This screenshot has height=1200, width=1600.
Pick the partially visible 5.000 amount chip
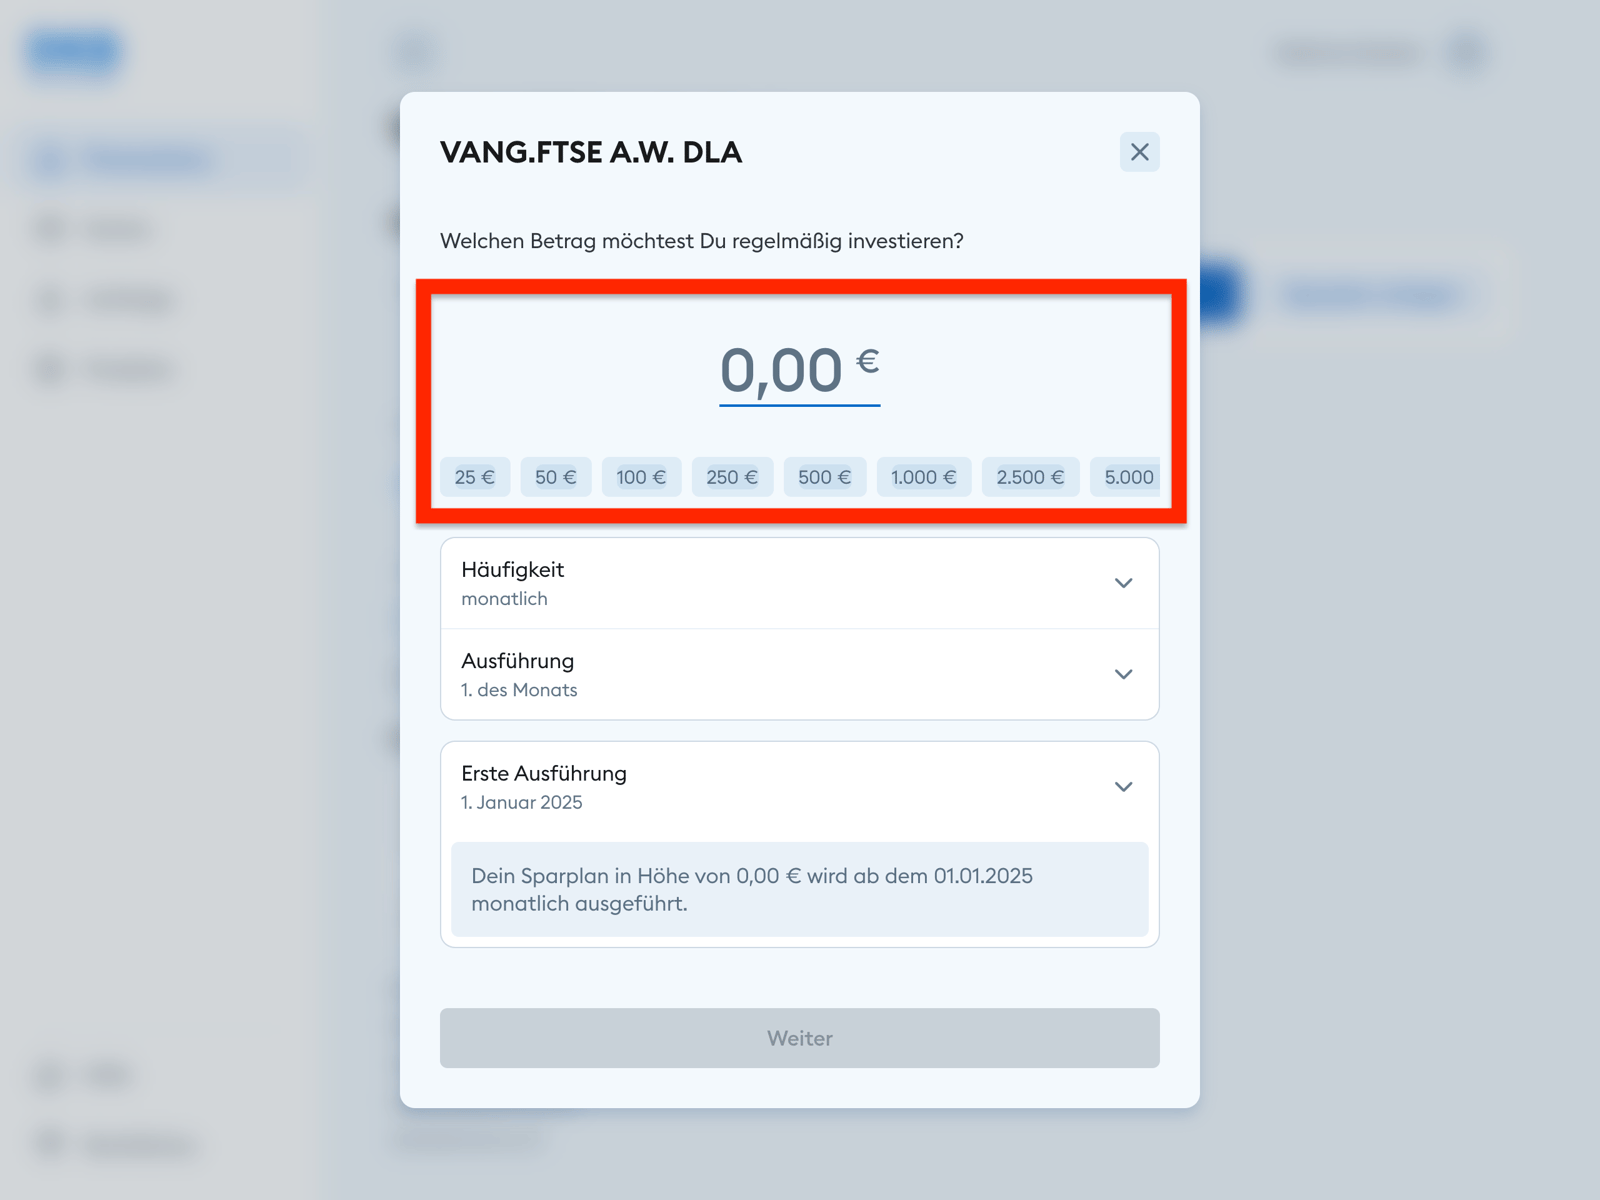pos(1128,477)
